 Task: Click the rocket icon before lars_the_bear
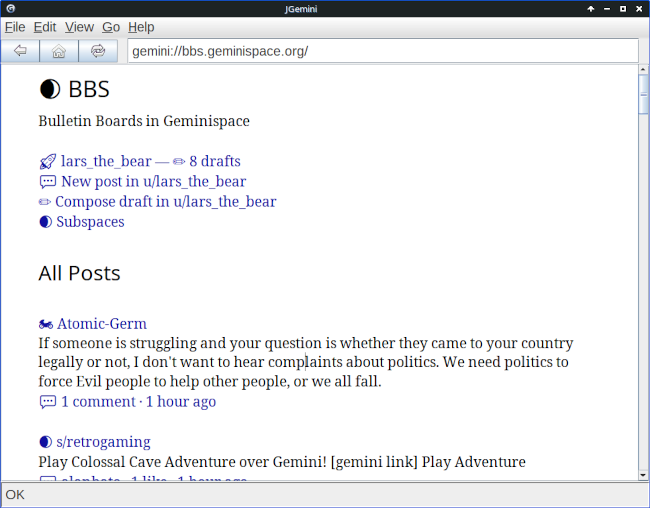tap(47, 161)
